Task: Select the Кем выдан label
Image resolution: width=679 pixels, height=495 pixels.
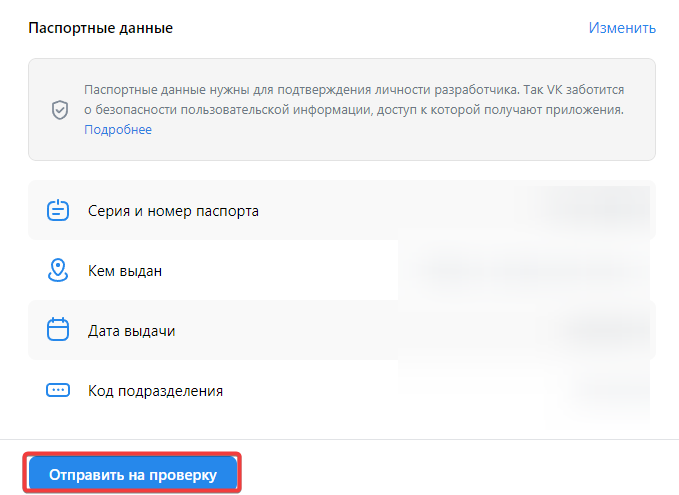Action: (x=125, y=271)
